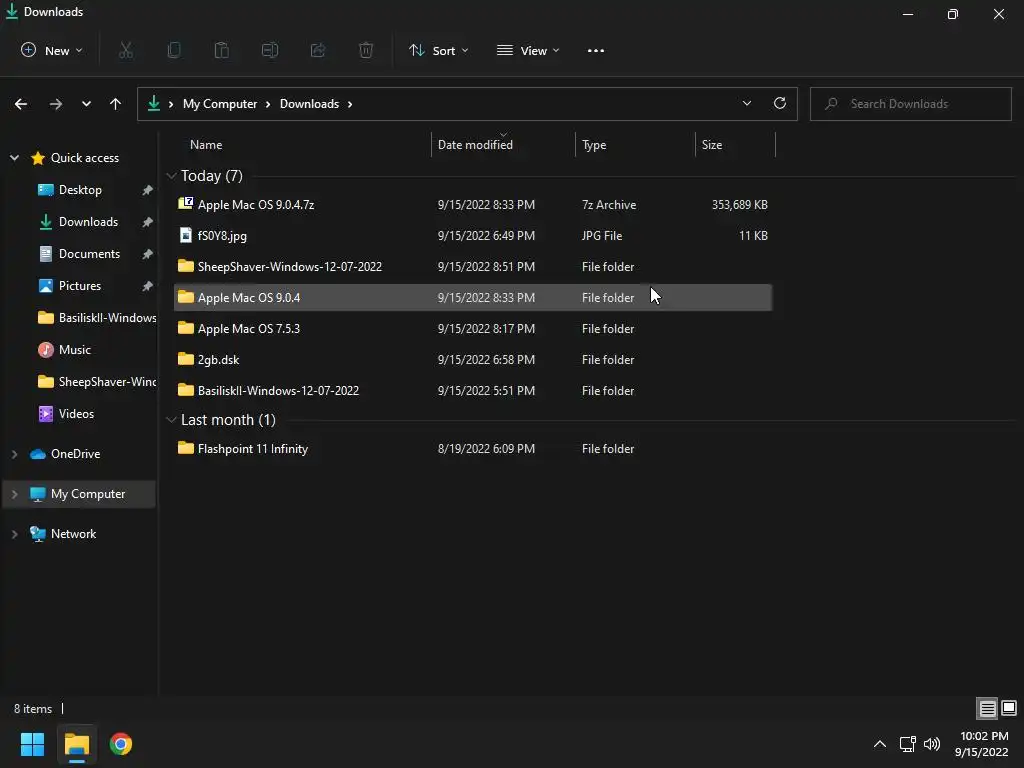1024x768 pixels.
Task: Open the volume speaker tray icon
Action: click(932, 744)
